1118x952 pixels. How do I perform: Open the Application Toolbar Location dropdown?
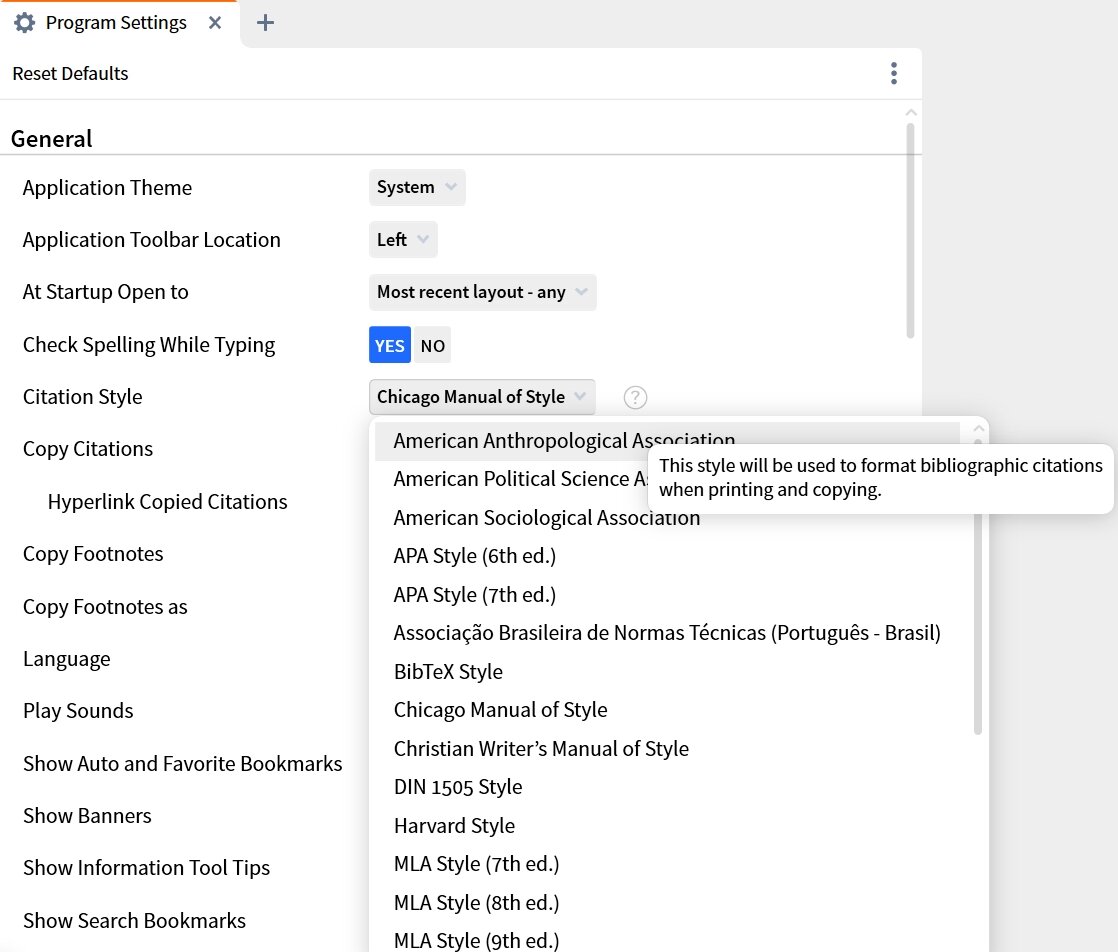(403, 239)
